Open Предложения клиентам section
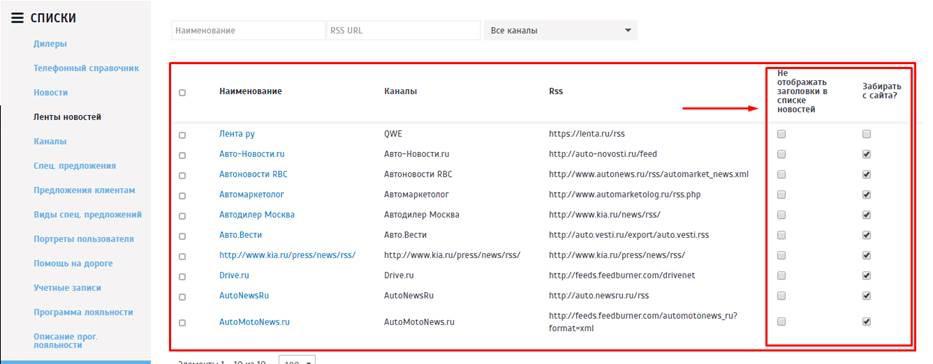 click(x=84, y=190)
